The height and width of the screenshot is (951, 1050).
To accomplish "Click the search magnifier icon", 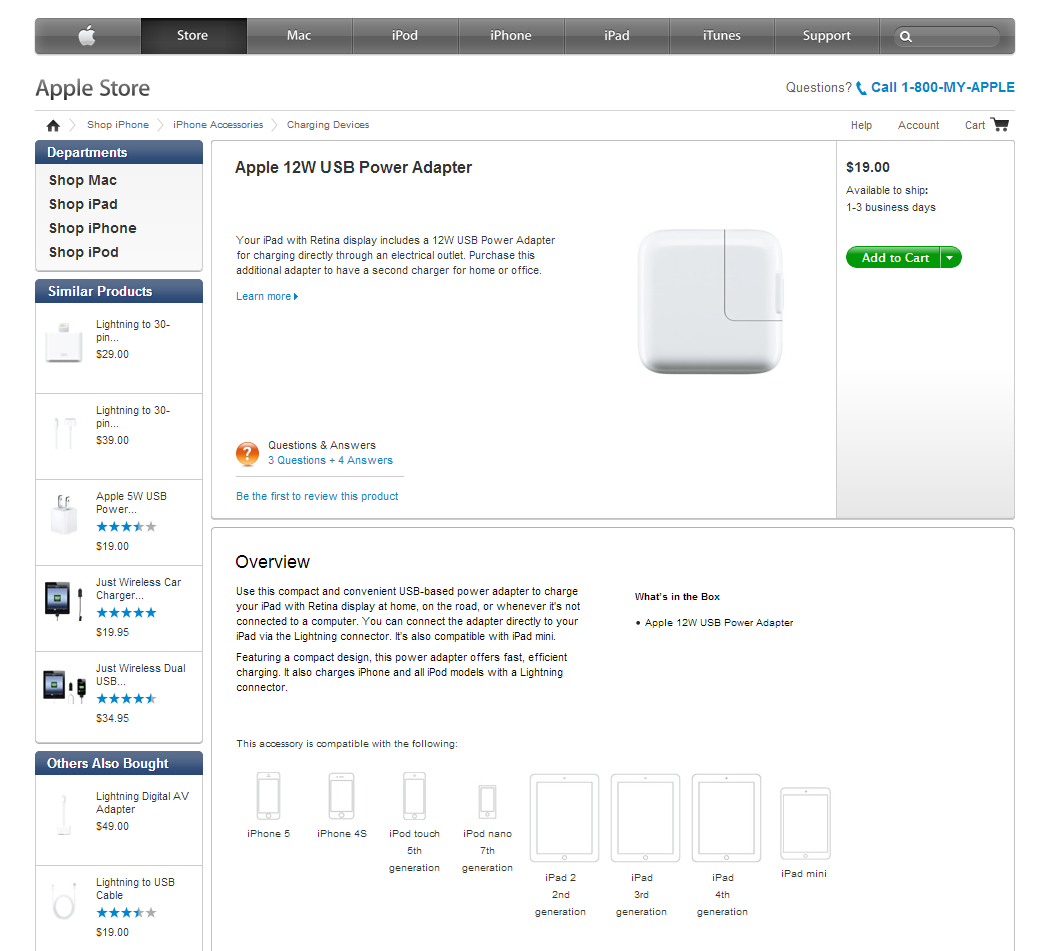I will coord(906,37).
